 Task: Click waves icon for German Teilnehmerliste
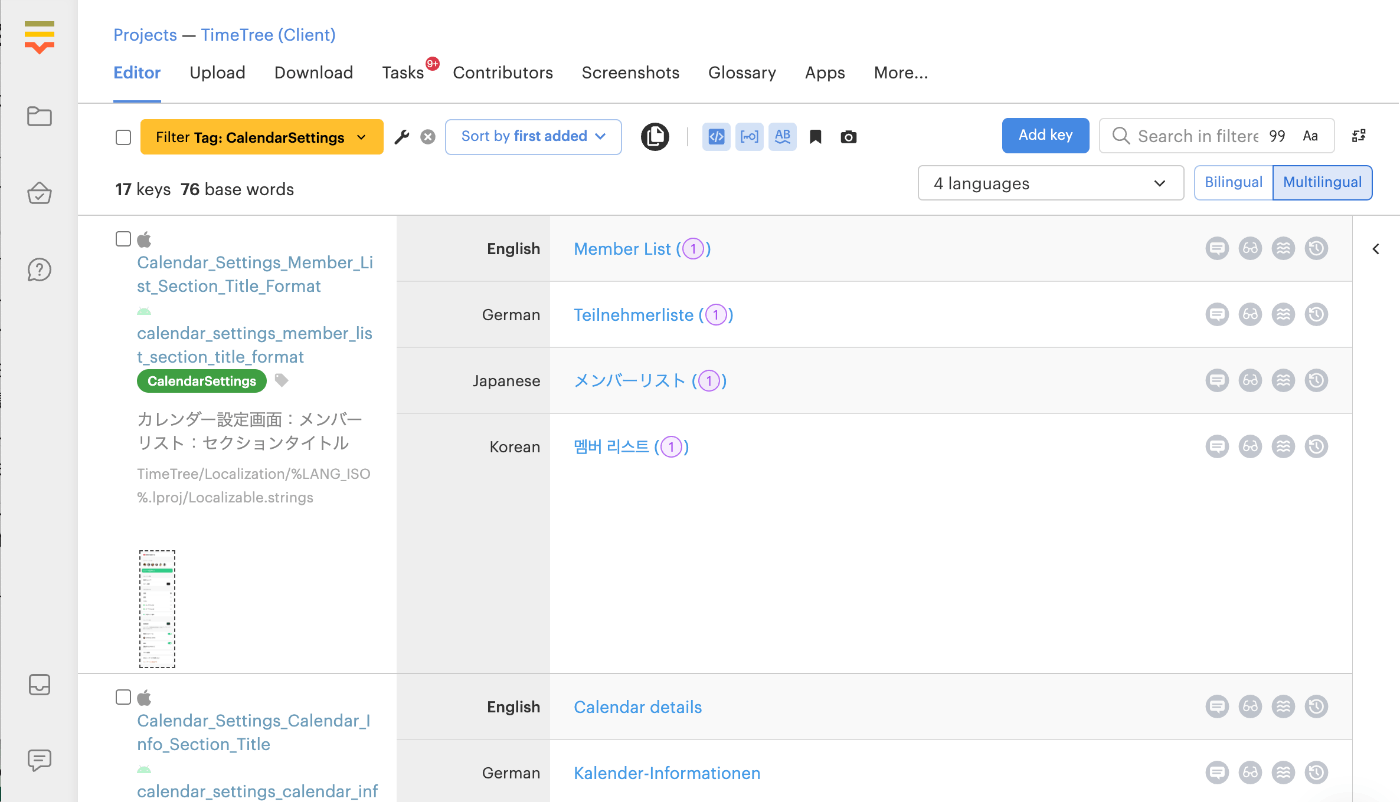click(1284, 315)
